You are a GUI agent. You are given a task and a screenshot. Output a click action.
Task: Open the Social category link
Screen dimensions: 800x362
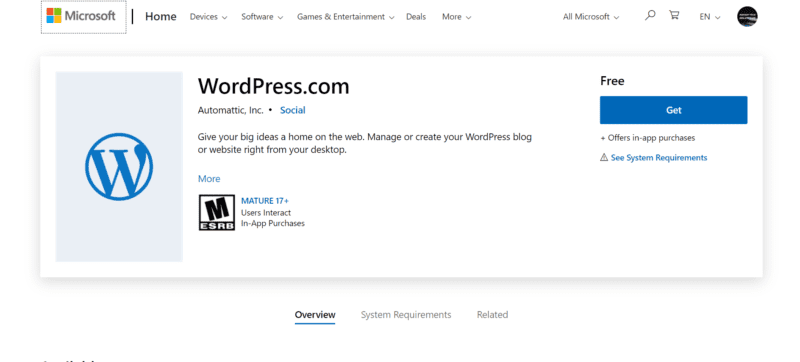point(293,110)
